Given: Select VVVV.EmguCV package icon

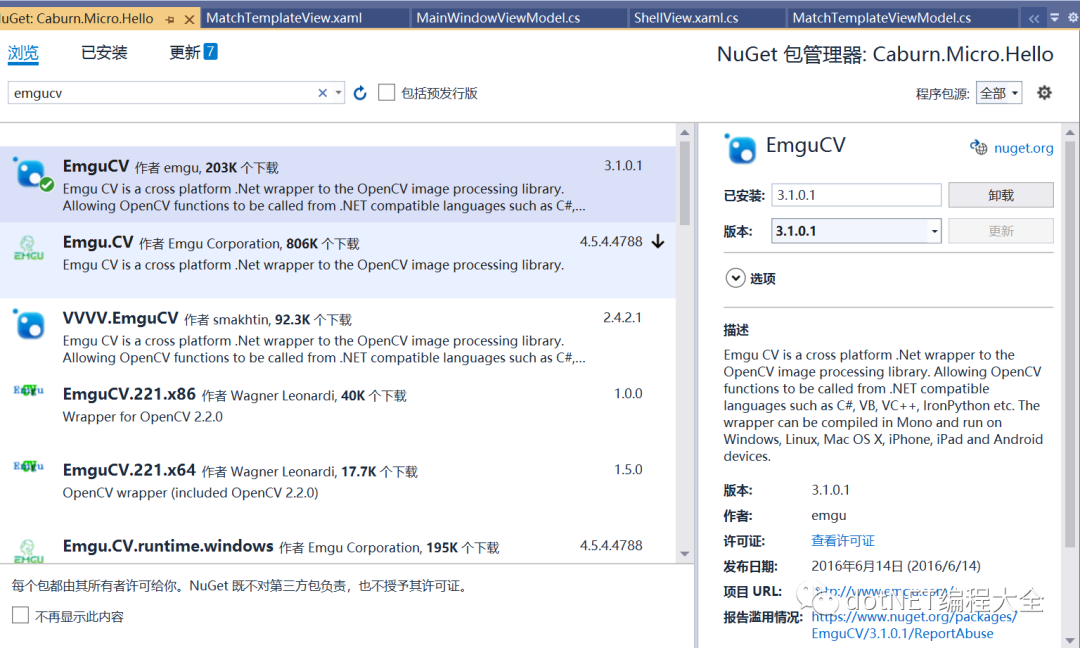Looking at the screenshot, I should [x=30, y=324].
